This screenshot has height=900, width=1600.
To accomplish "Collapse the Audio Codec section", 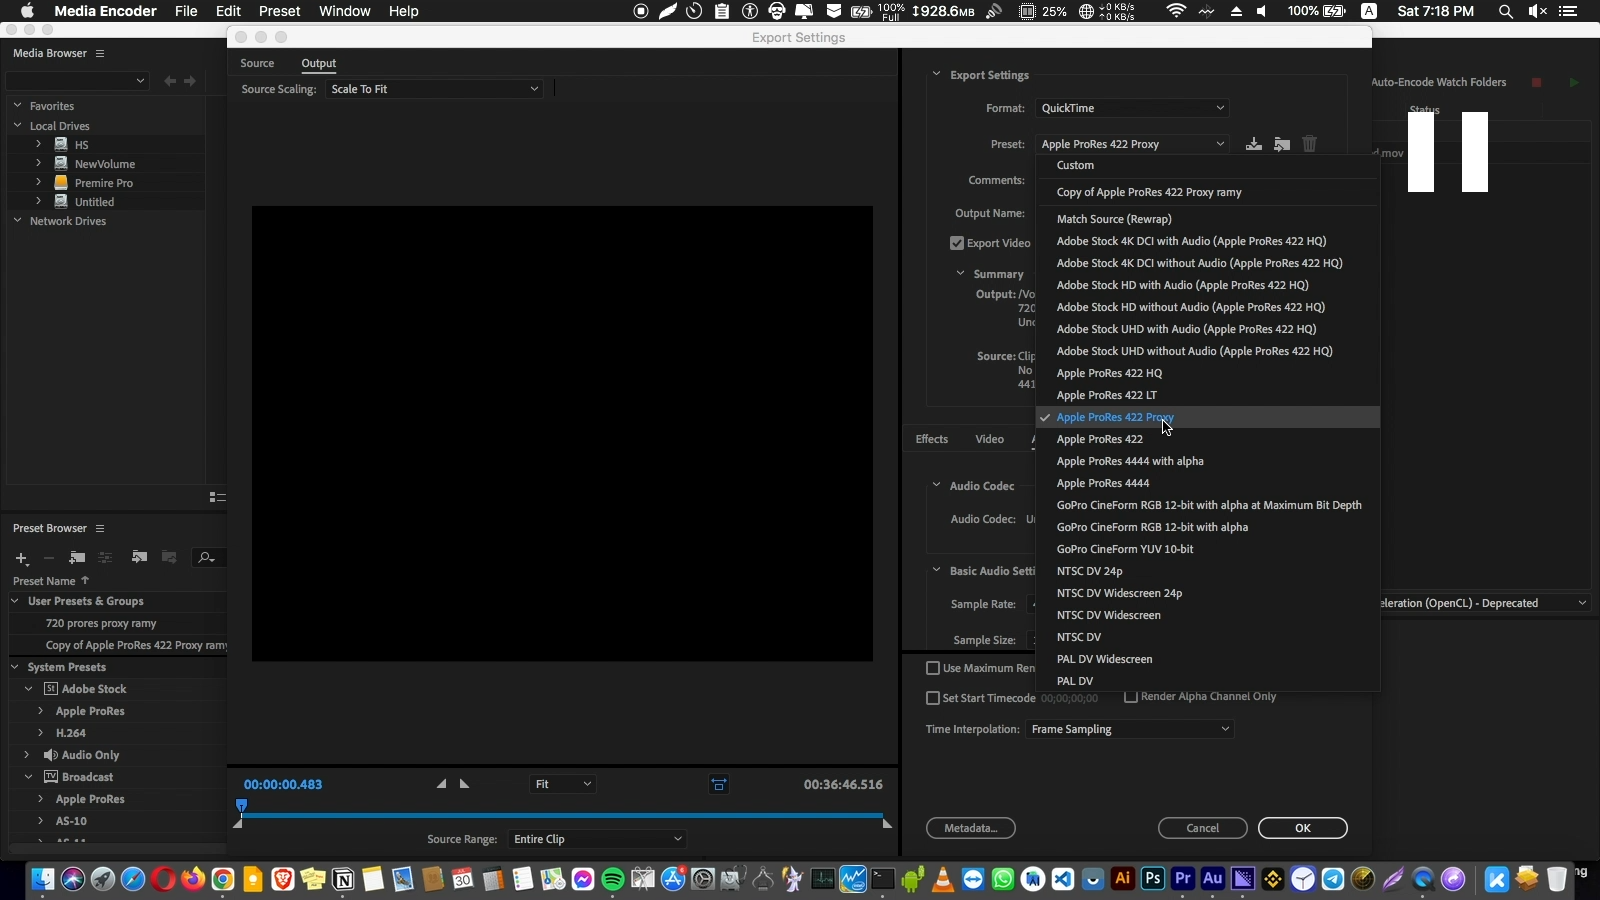I will (x=937, y=485).
